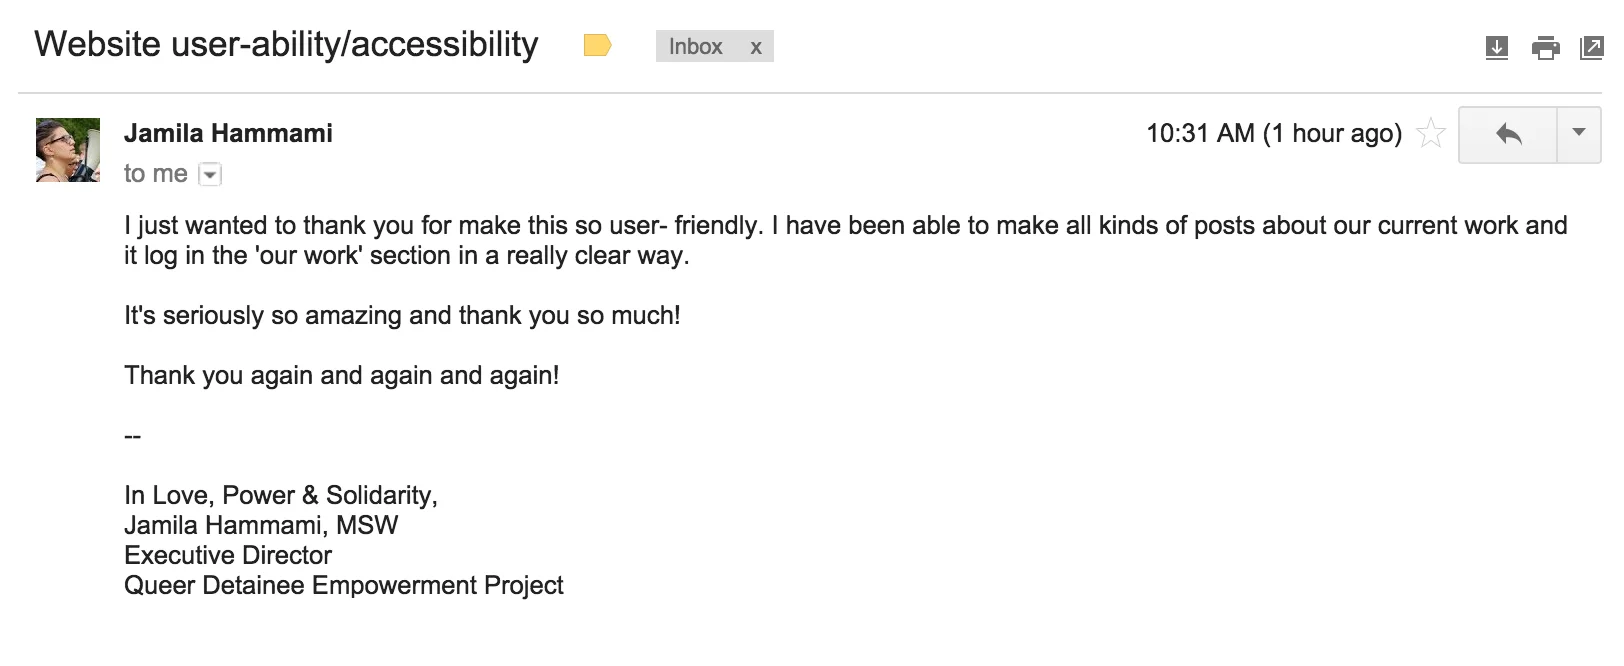This screenshot has width=1624, height=666.
Task: Remove the Inbox label with x
Action: click(x=756, y=47)
